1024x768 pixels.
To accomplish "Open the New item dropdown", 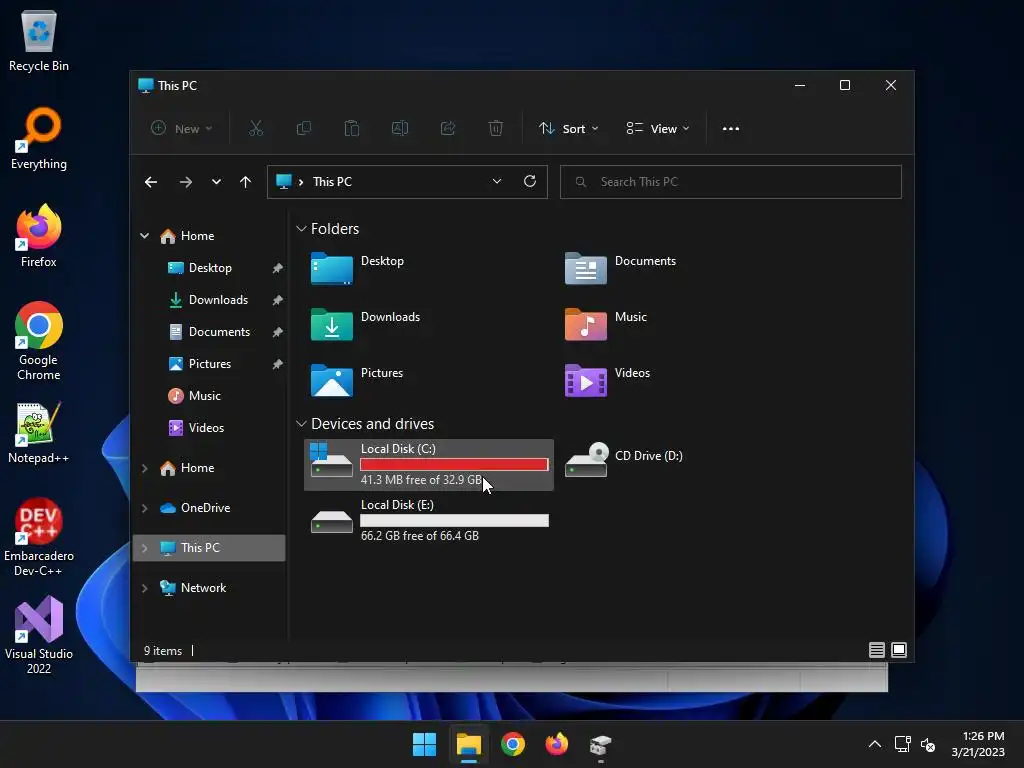I will click(x=182, y=129).
